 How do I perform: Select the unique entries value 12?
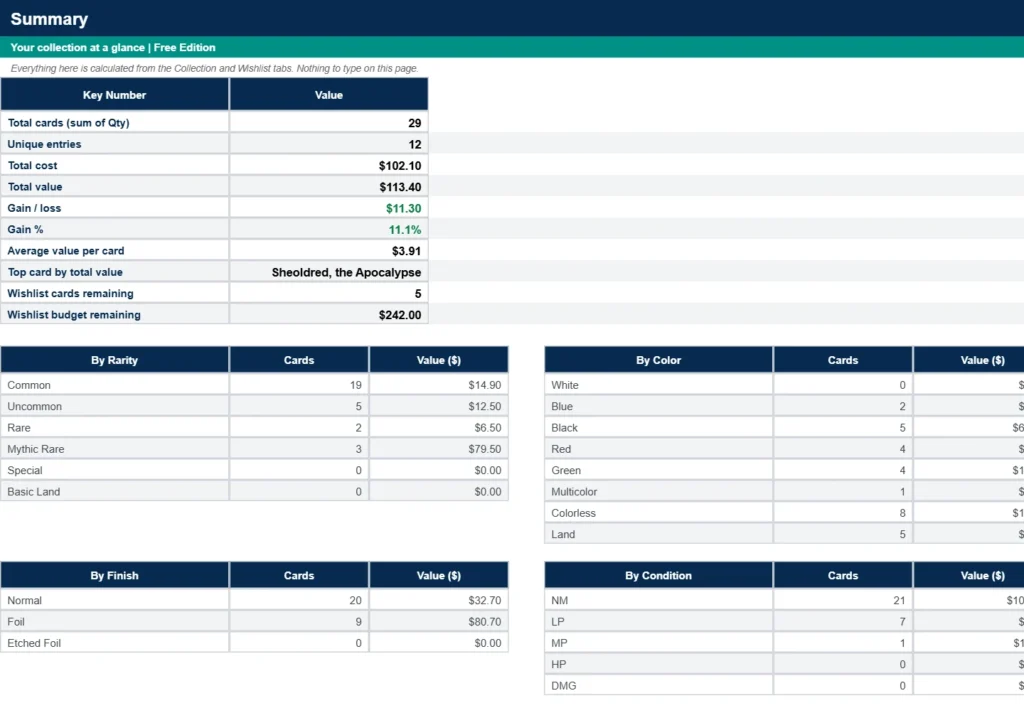pos(328,144)
